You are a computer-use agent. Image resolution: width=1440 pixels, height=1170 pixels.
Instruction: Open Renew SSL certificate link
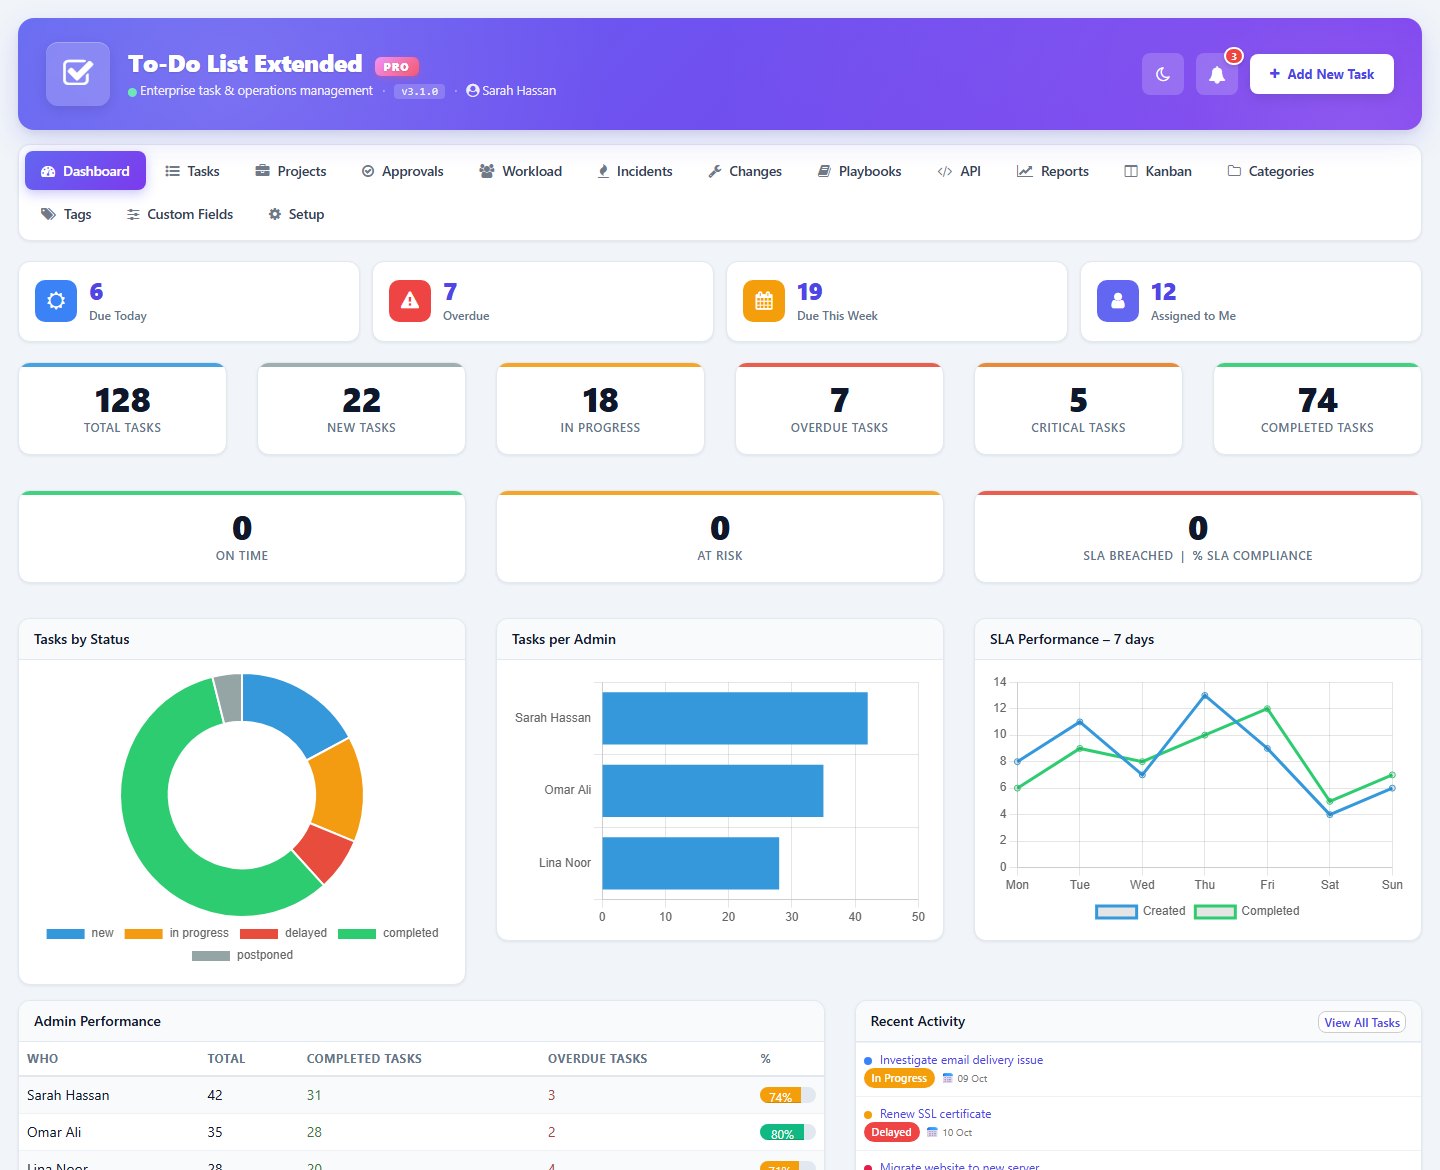935,1114
